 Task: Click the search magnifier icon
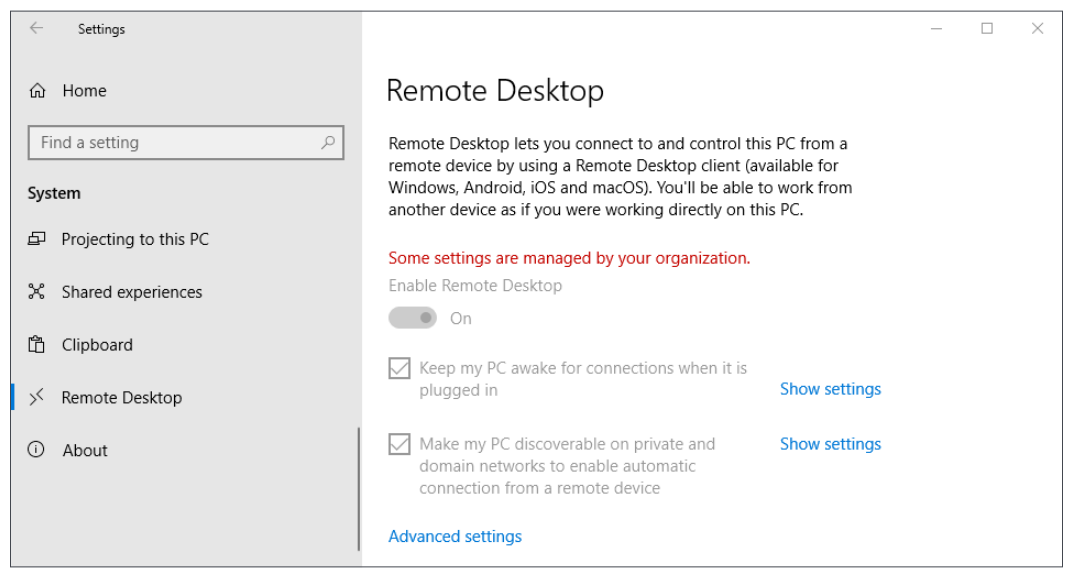point(328,143)
